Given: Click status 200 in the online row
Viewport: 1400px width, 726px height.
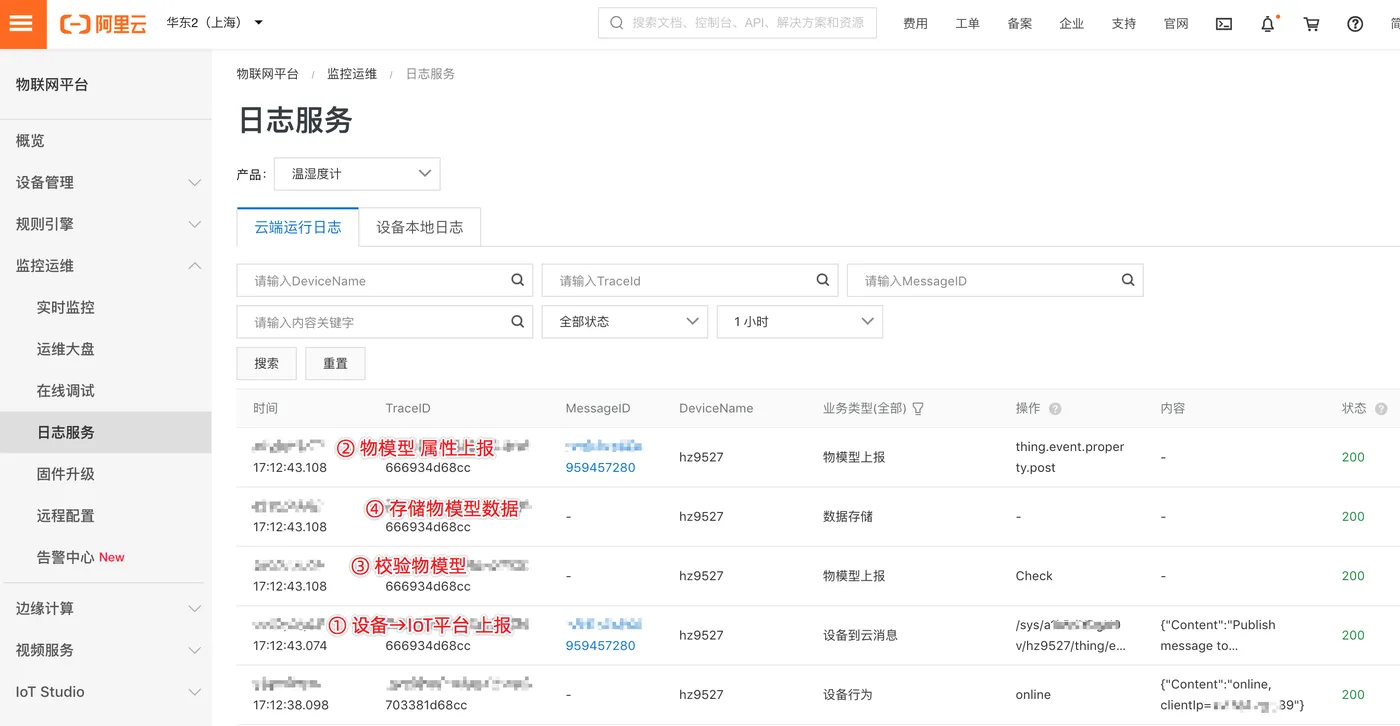Looking at the screenshot, I should pyautogui.click(x=1353, y=694).
